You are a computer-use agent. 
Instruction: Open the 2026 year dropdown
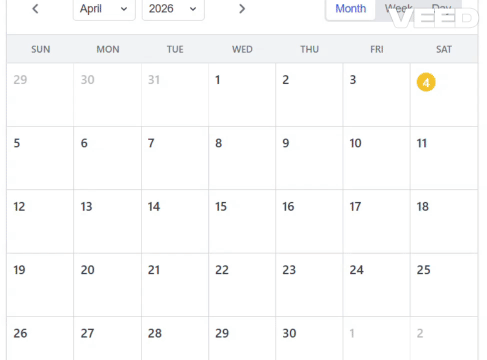(x=173, y=9)
